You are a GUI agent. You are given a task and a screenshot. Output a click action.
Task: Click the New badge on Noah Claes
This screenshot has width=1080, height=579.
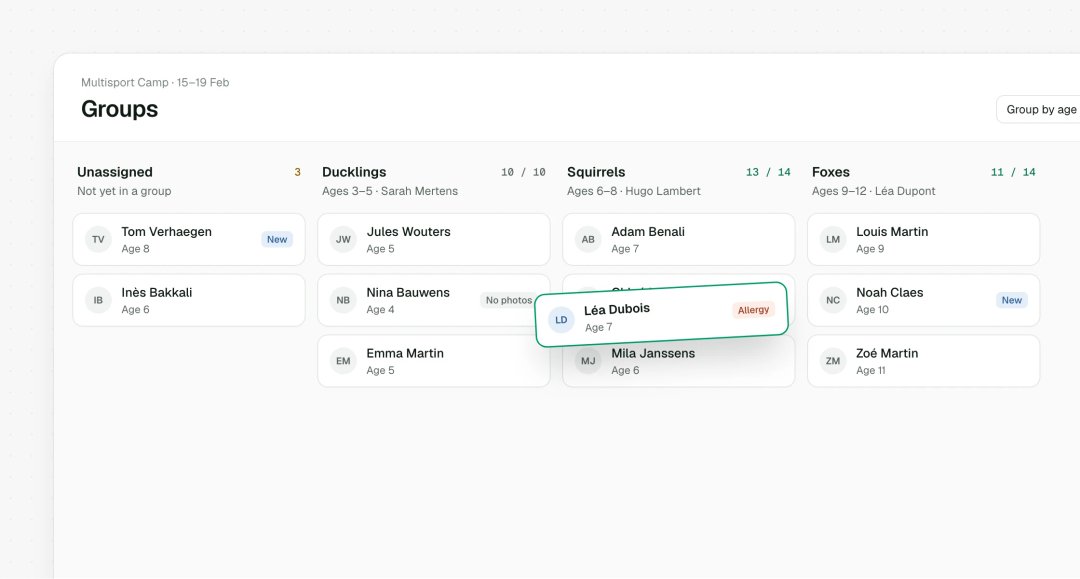click(1012, 300)
